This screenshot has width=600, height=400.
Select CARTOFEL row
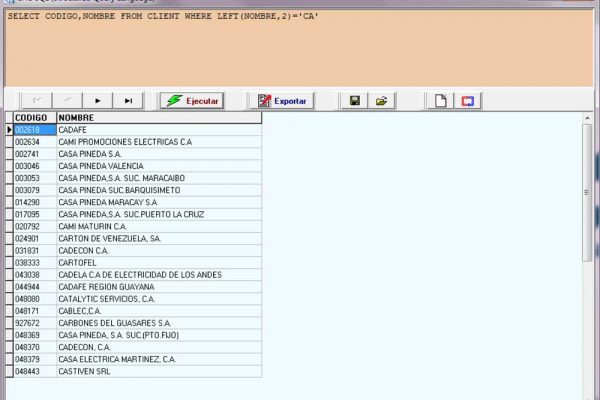point(159,263)
